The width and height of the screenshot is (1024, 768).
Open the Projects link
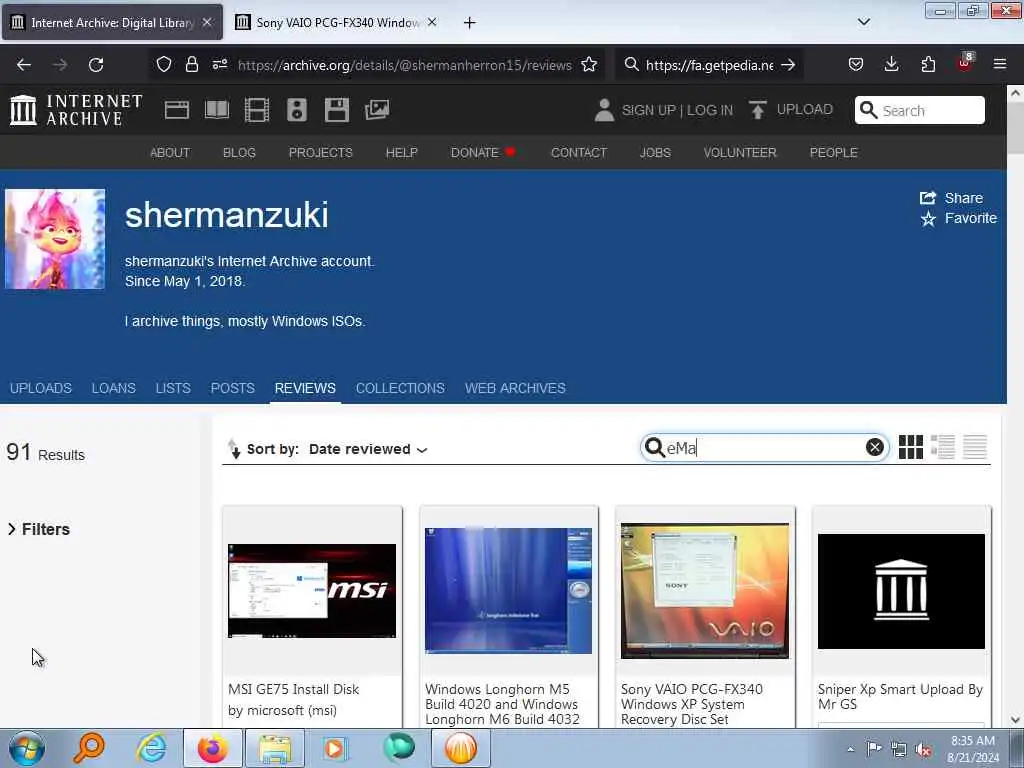point(321,153)
